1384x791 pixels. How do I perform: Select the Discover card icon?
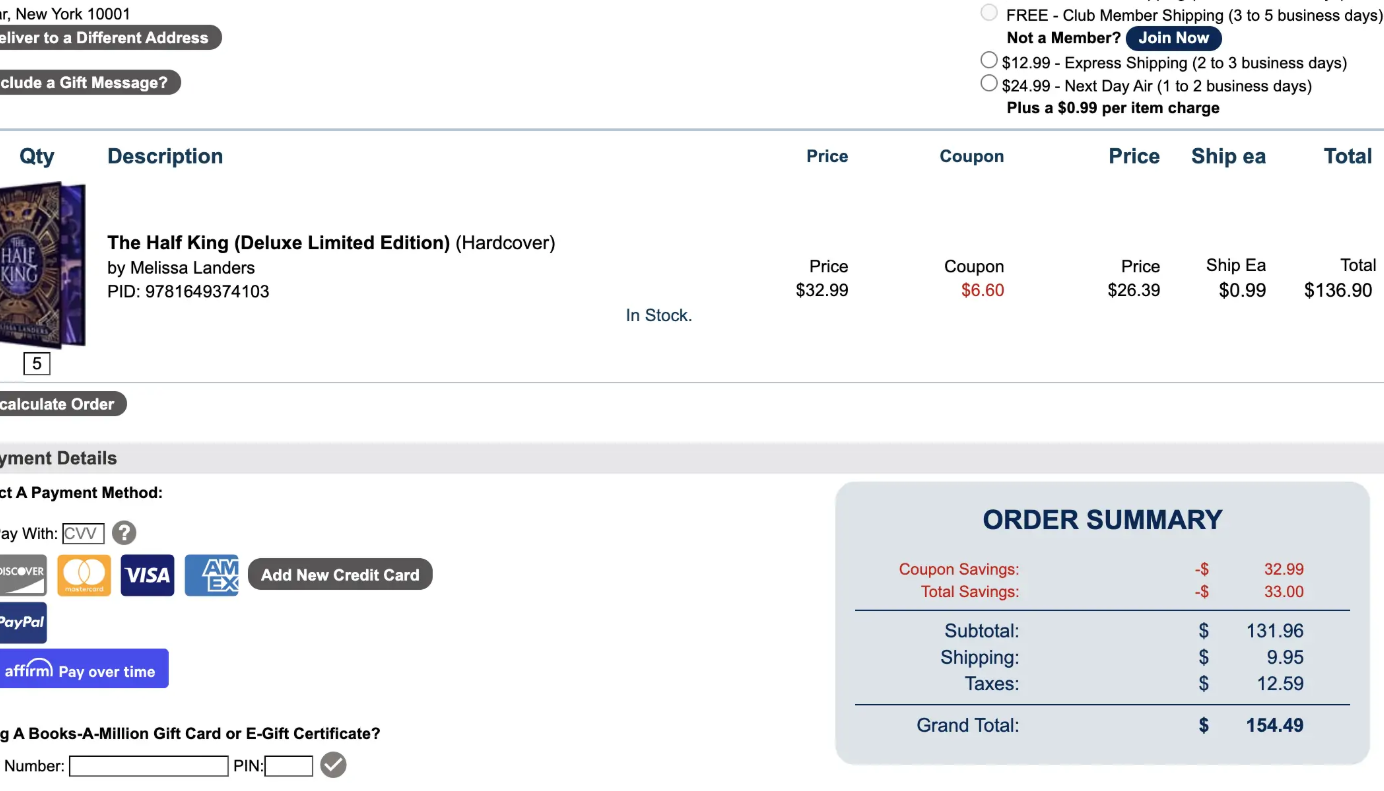pos(22,575)
